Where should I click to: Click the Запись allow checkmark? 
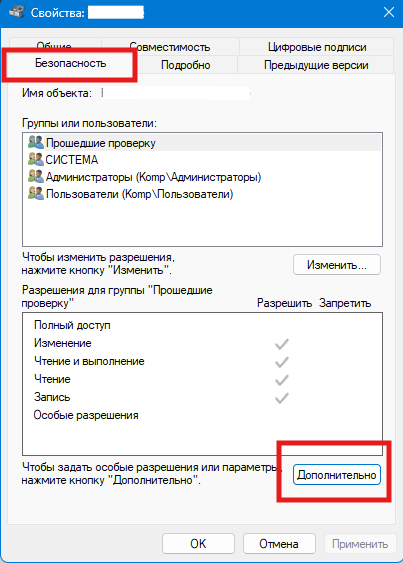[x=282, y=398]
